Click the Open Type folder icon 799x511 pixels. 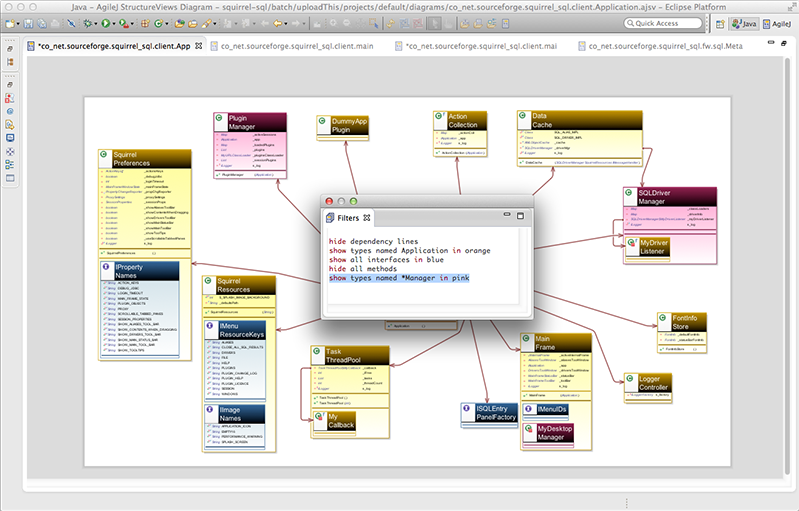tap(179, 23)
